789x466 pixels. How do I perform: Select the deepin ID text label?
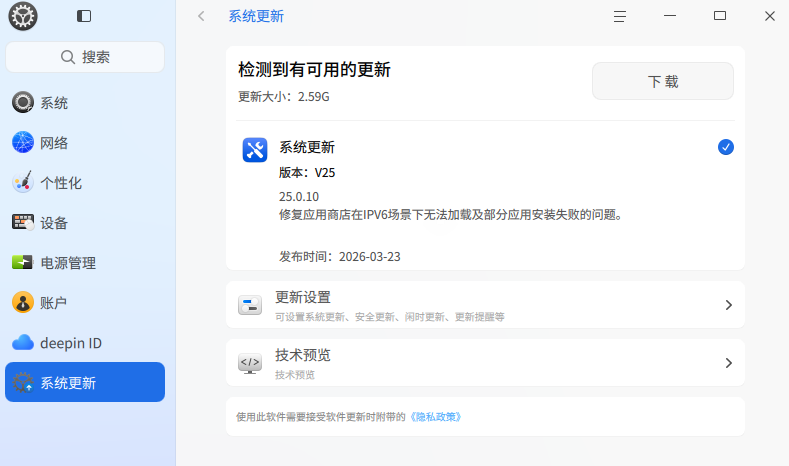click(x=71, y=343)
